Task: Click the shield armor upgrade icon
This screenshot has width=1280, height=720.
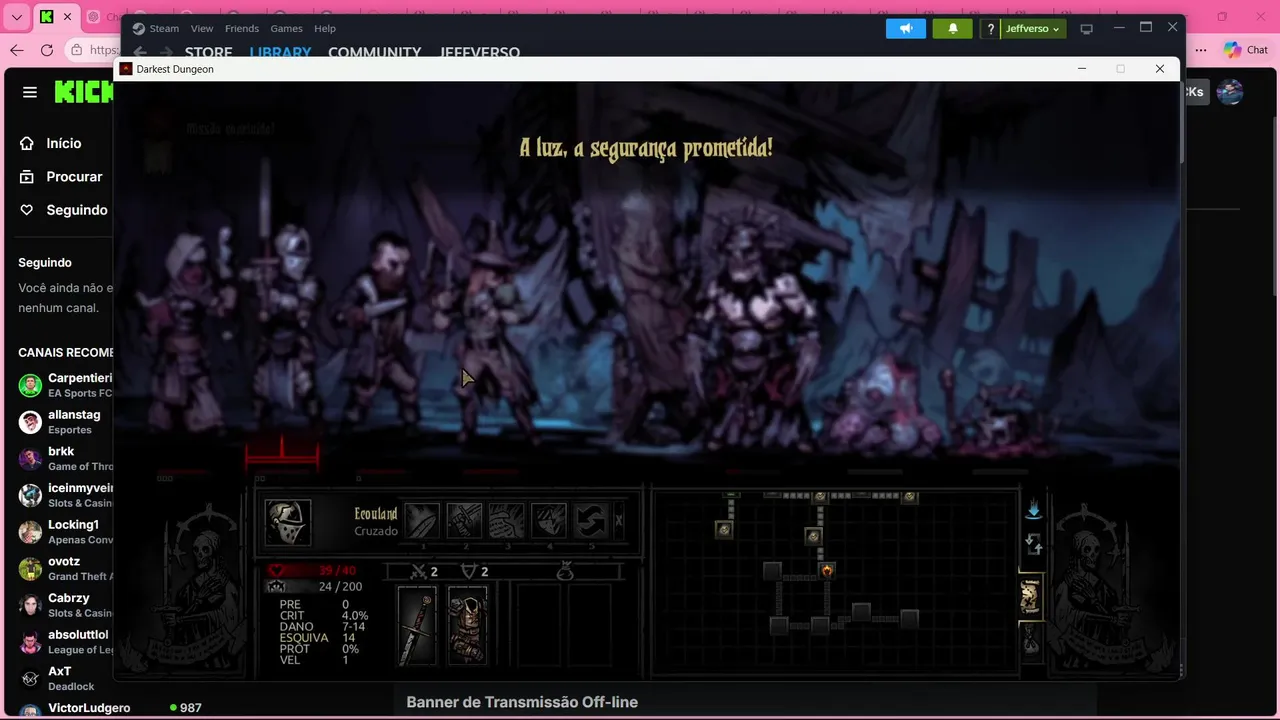Action: 468,572
